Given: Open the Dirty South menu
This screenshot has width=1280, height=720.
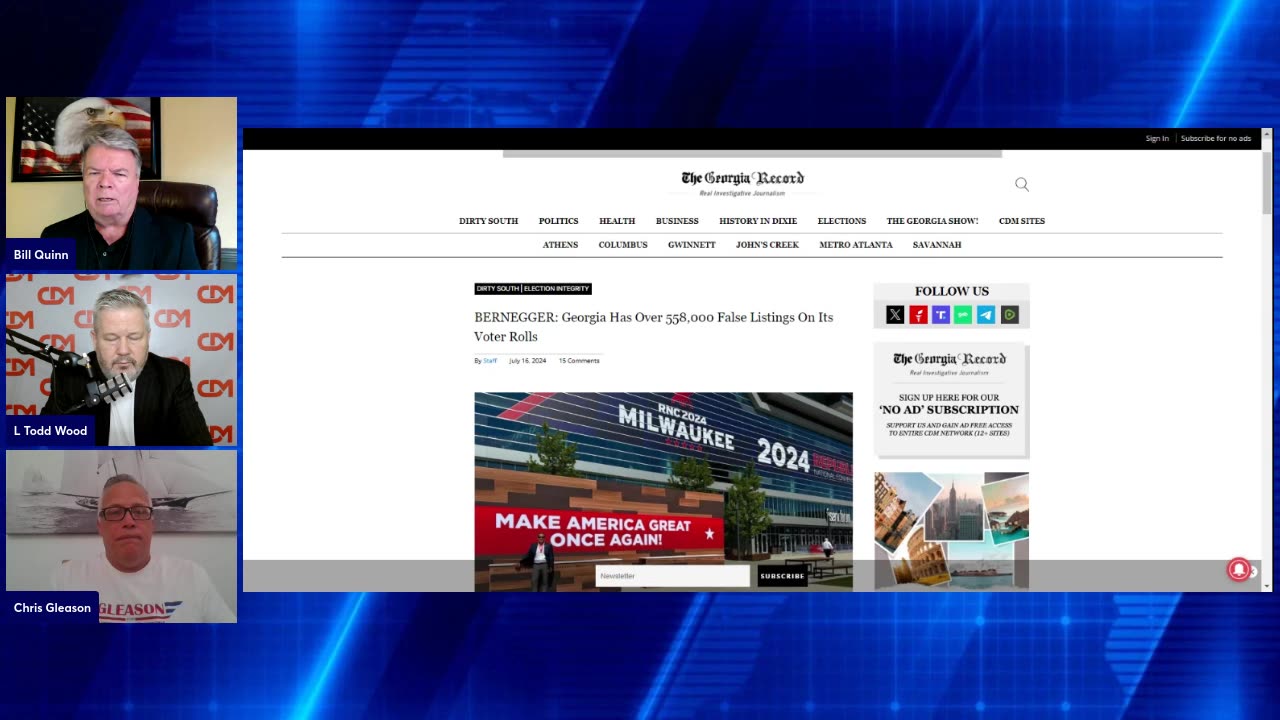Looking at the screenshot, I should coord(488,221).
